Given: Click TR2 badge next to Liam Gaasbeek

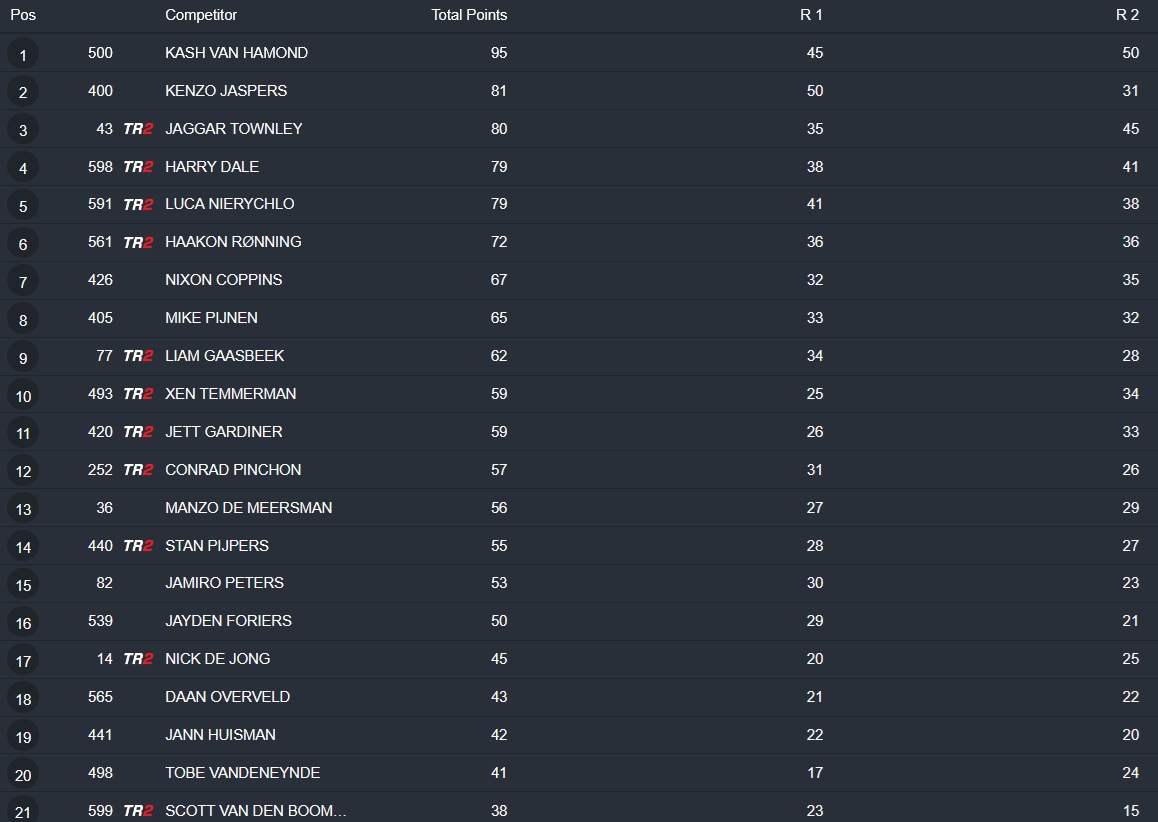Looking at the screenshot, I should click(x=138, y=356).
